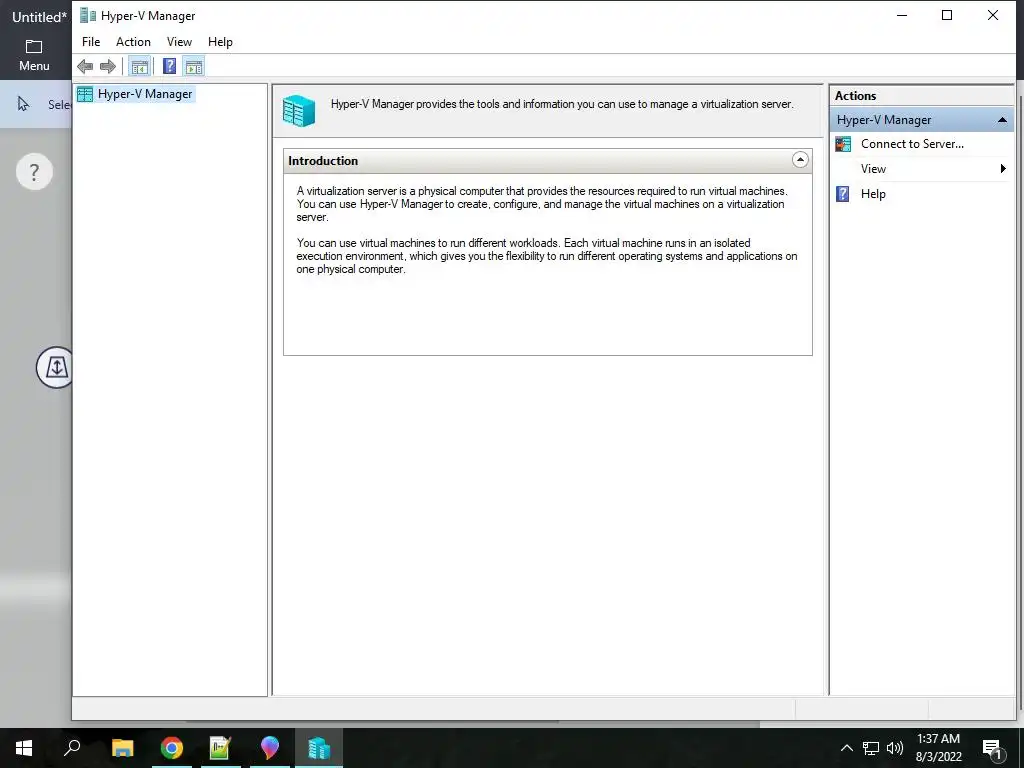Click the Hyper-V Manager title bar icon
The width and height of the screenshot is (1024, 768).
(88, 16)
